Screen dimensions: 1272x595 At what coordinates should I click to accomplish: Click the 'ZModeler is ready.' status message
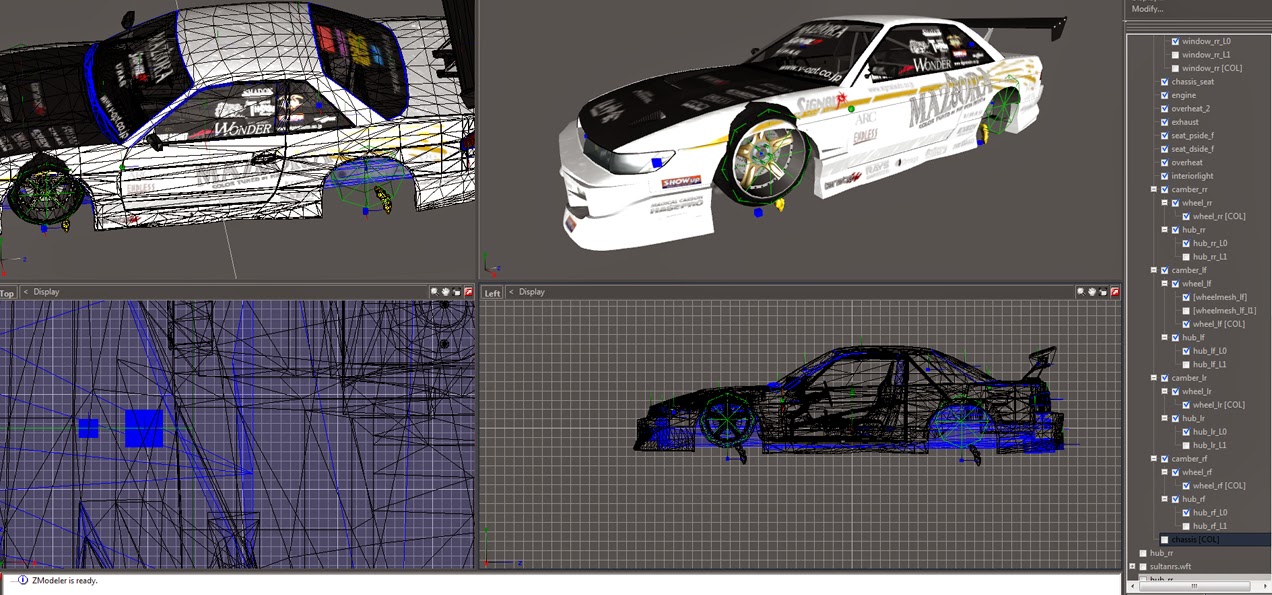(65, 580)
